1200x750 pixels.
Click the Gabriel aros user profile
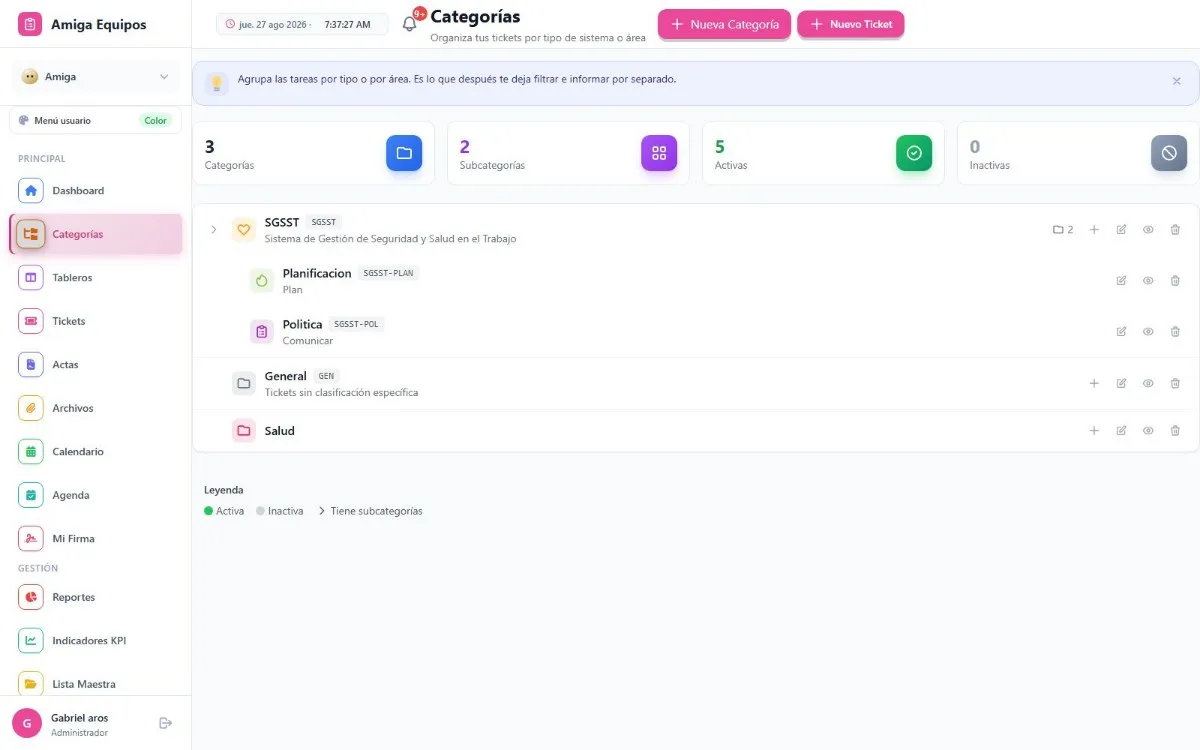click(x=80, y=724)
